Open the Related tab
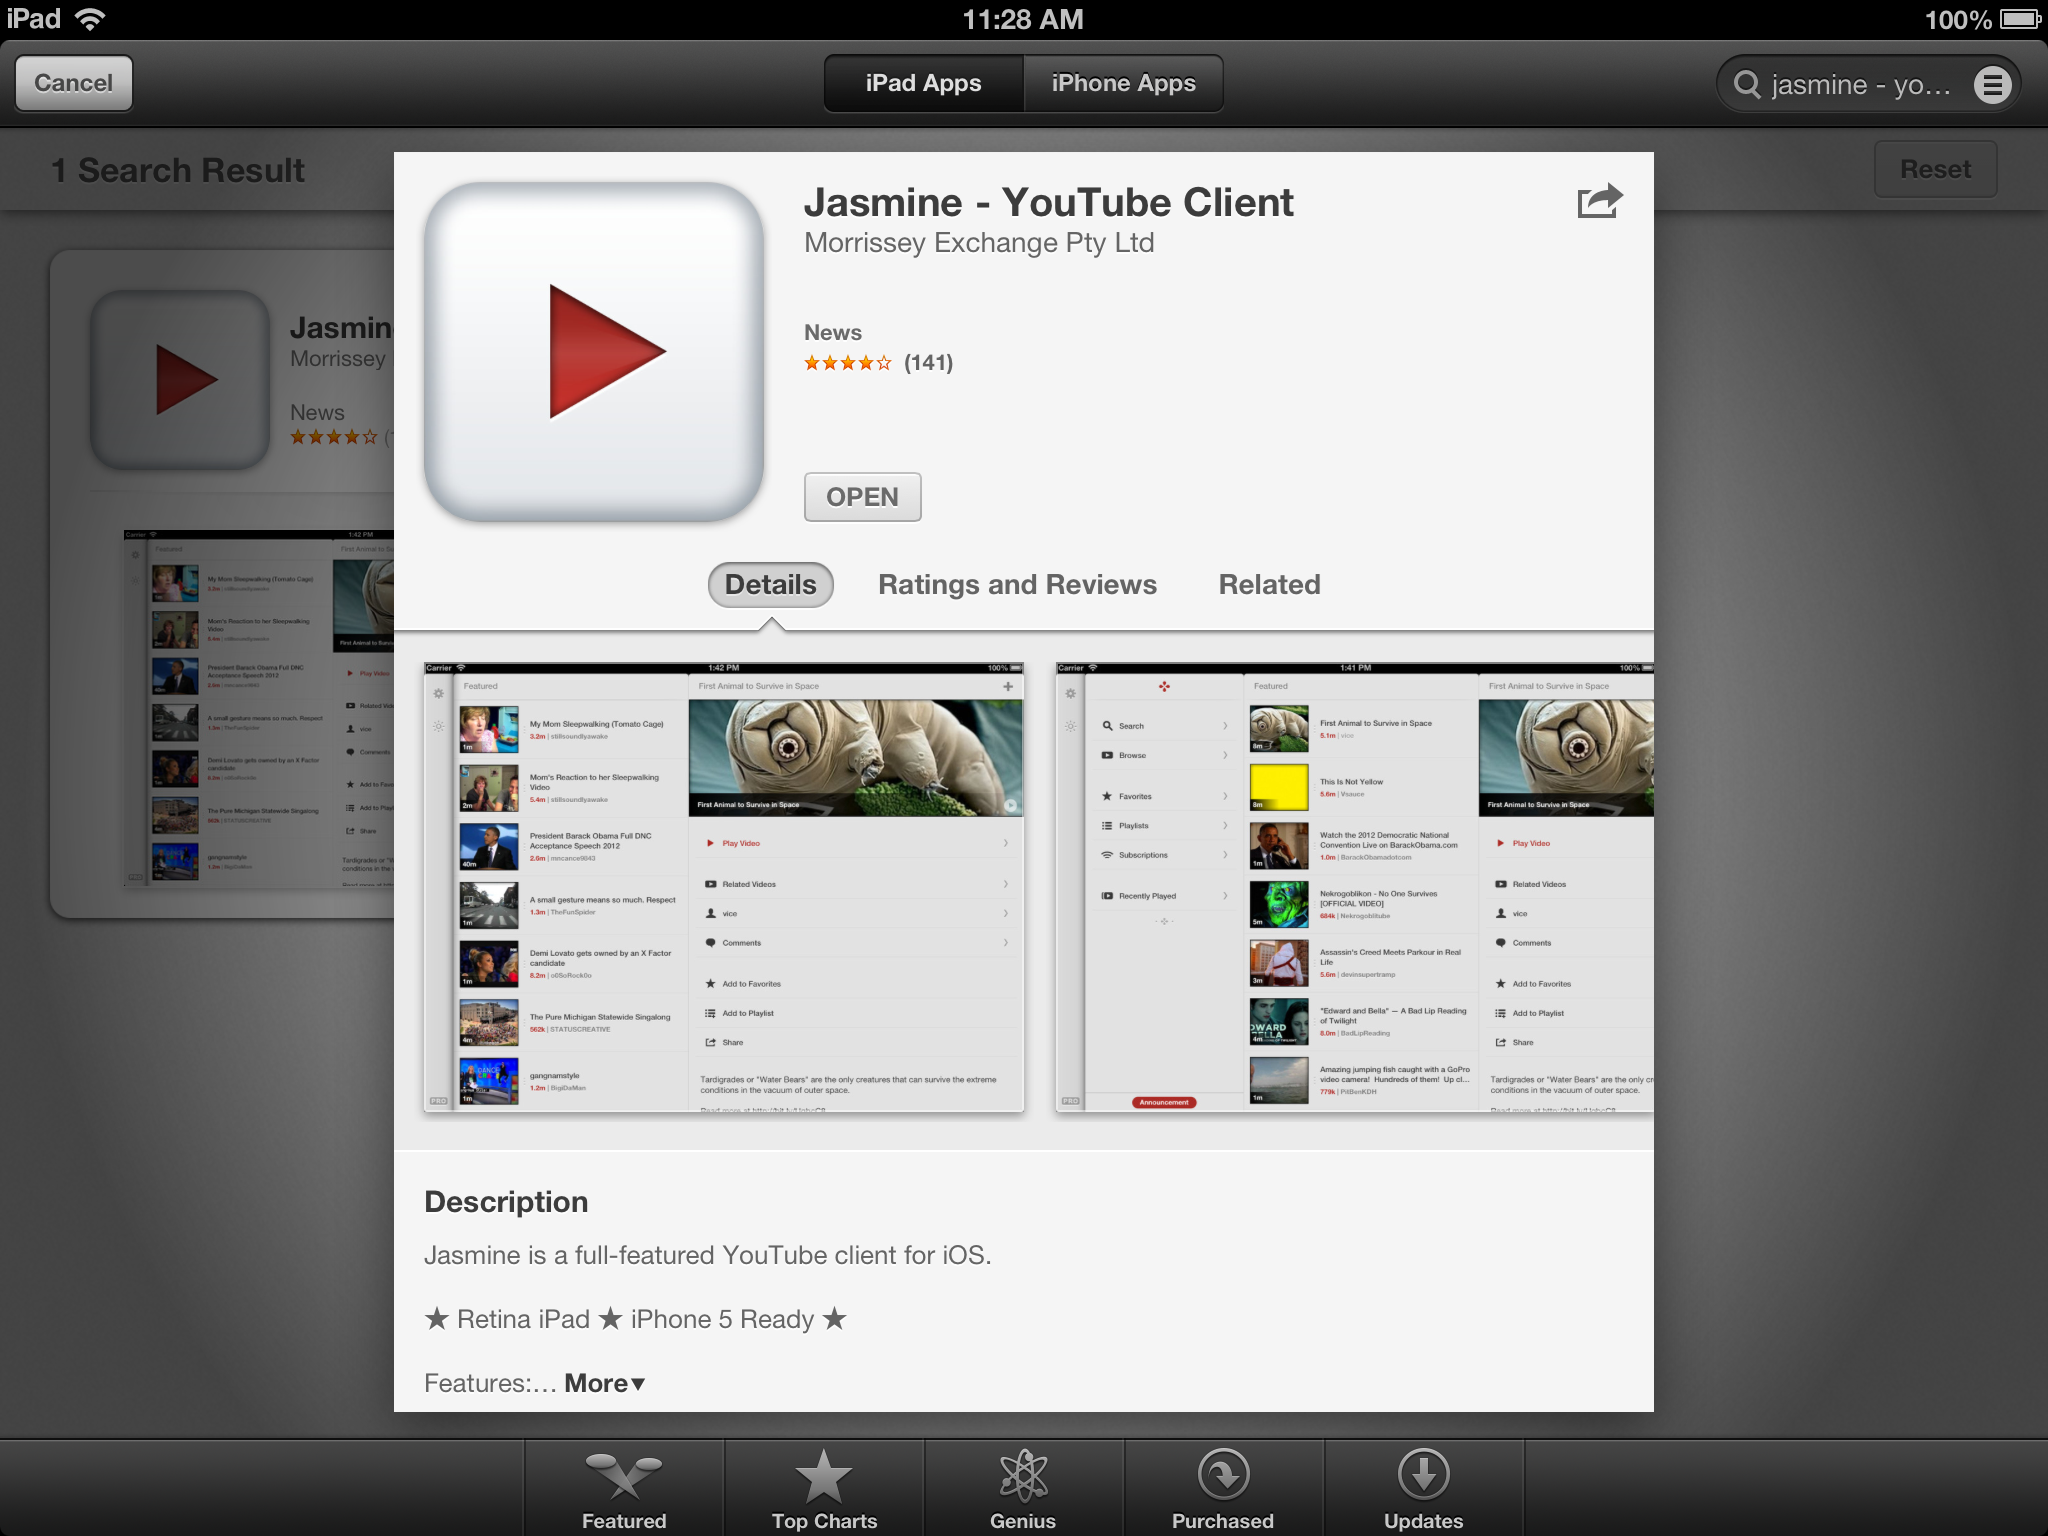 (x=1269, y=585)
